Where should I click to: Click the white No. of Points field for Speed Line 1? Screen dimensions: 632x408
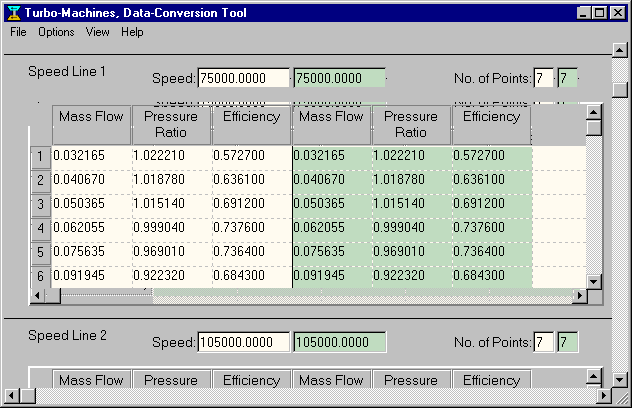[x=543, y=78]
